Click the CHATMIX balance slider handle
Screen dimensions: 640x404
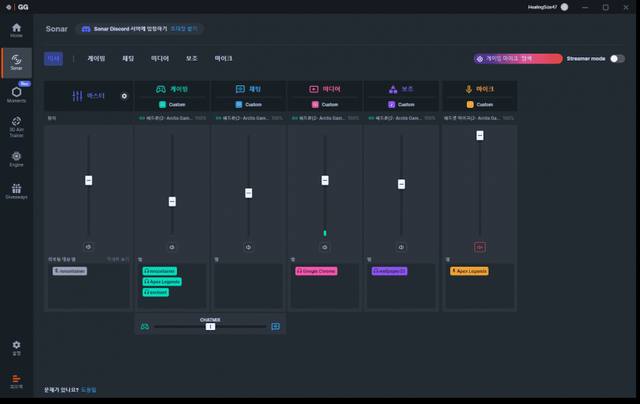point(210,326)
